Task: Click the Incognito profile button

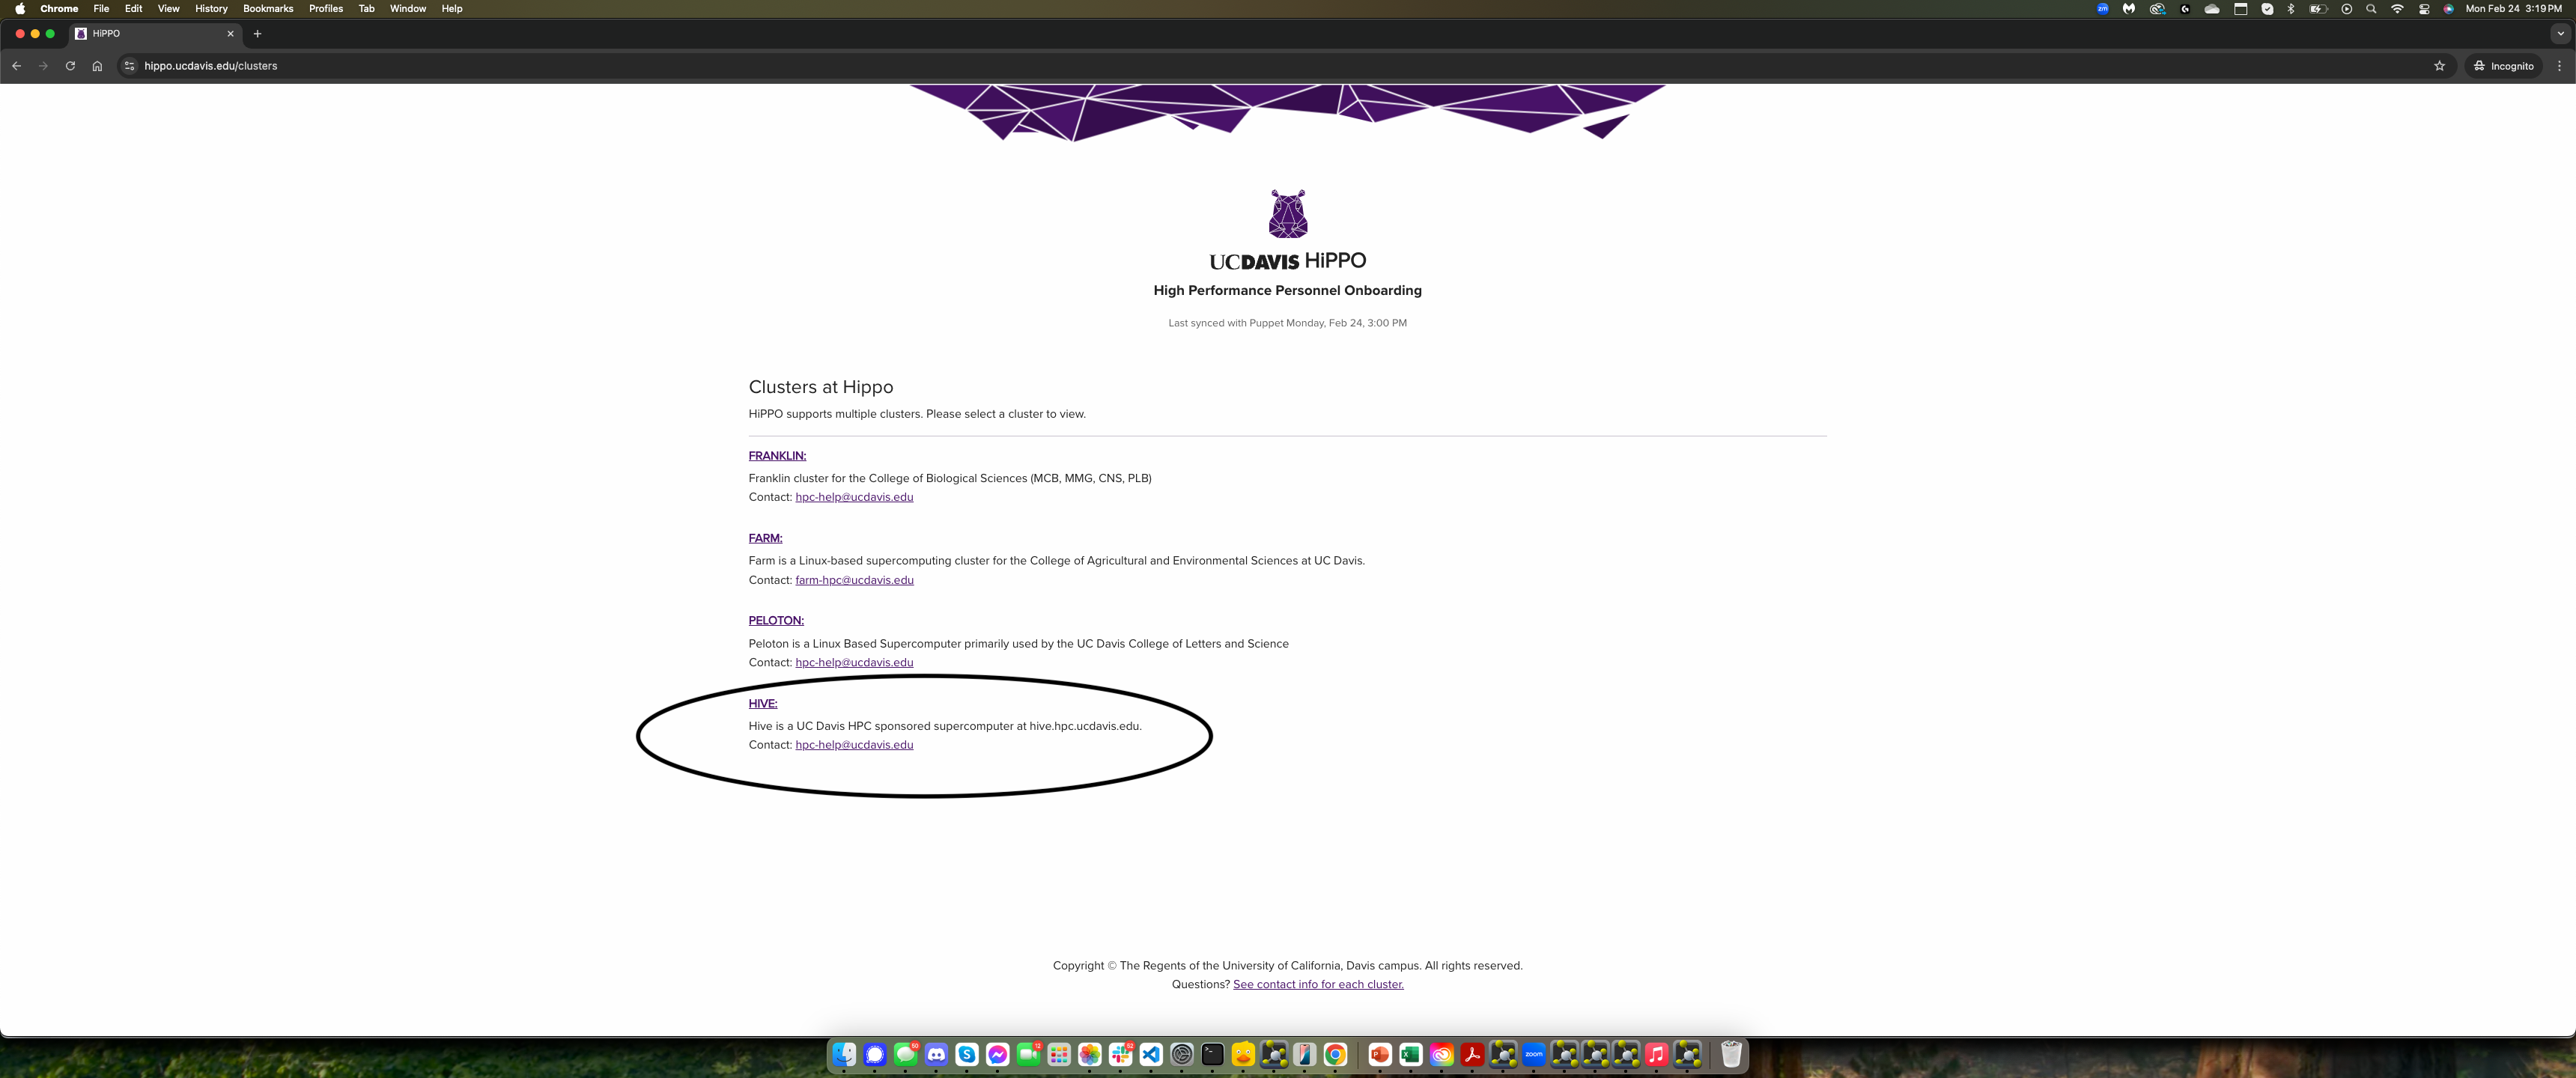Action: point(2503,66)
